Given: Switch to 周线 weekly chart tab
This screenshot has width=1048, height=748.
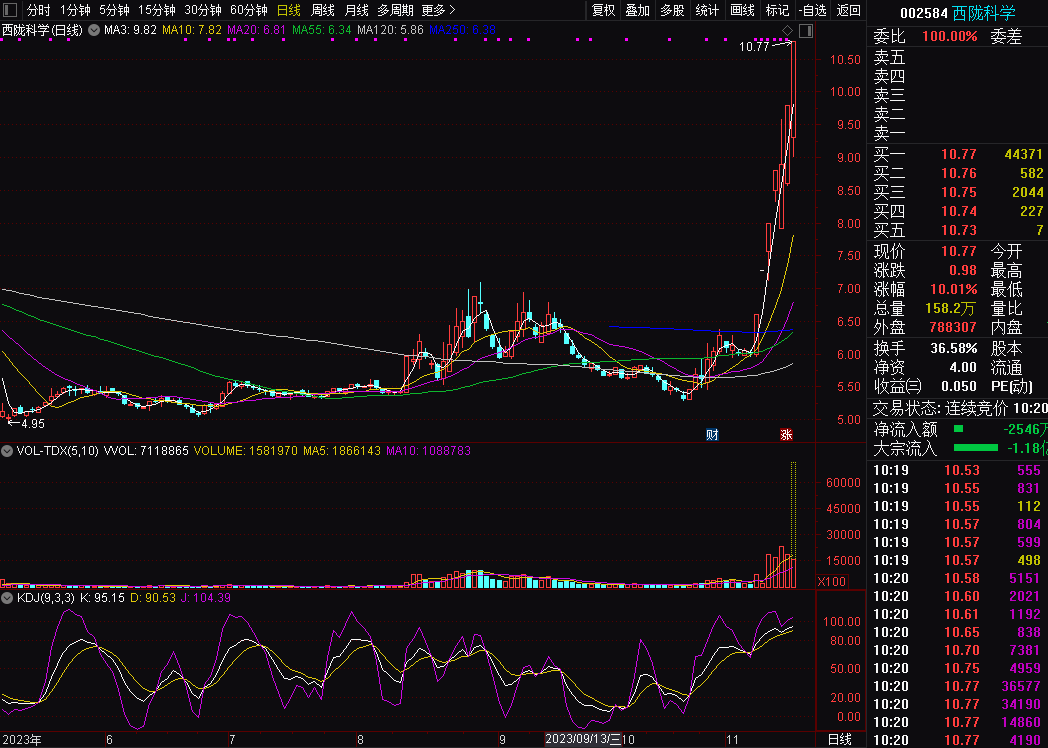Looking at the screenshot, I should point(322,10).
